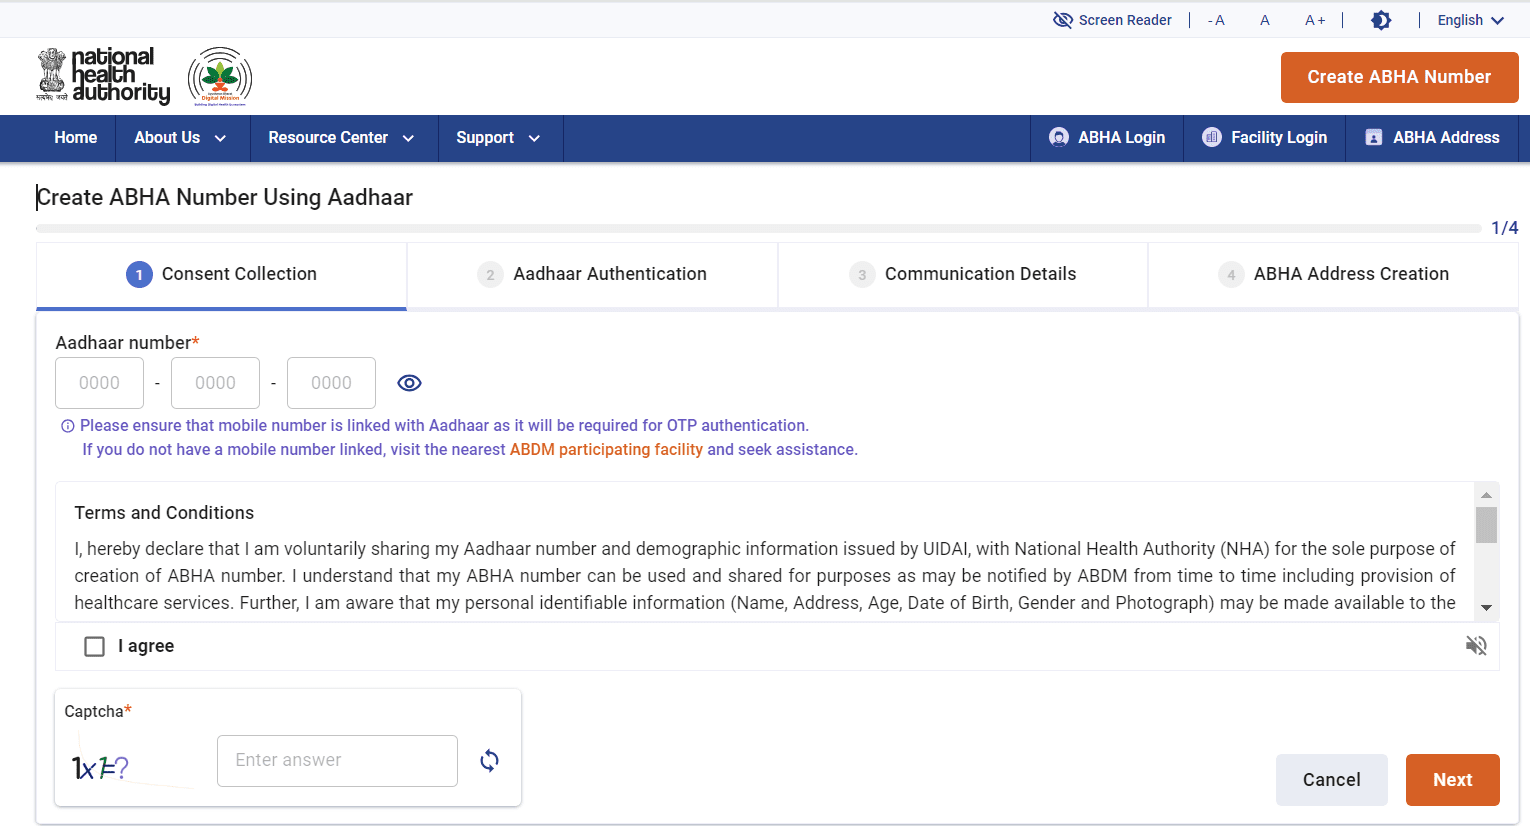1530x826 pixels.
Task: Open ABHA Login
Action: point(1106,138)
